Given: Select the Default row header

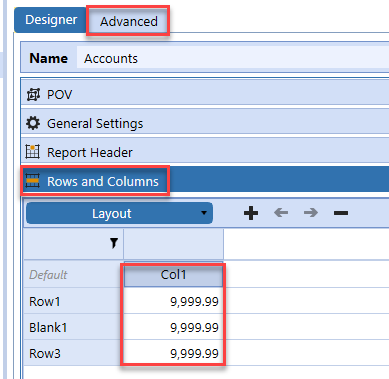Looking at the screenshot, I should [x=73, y=275].
